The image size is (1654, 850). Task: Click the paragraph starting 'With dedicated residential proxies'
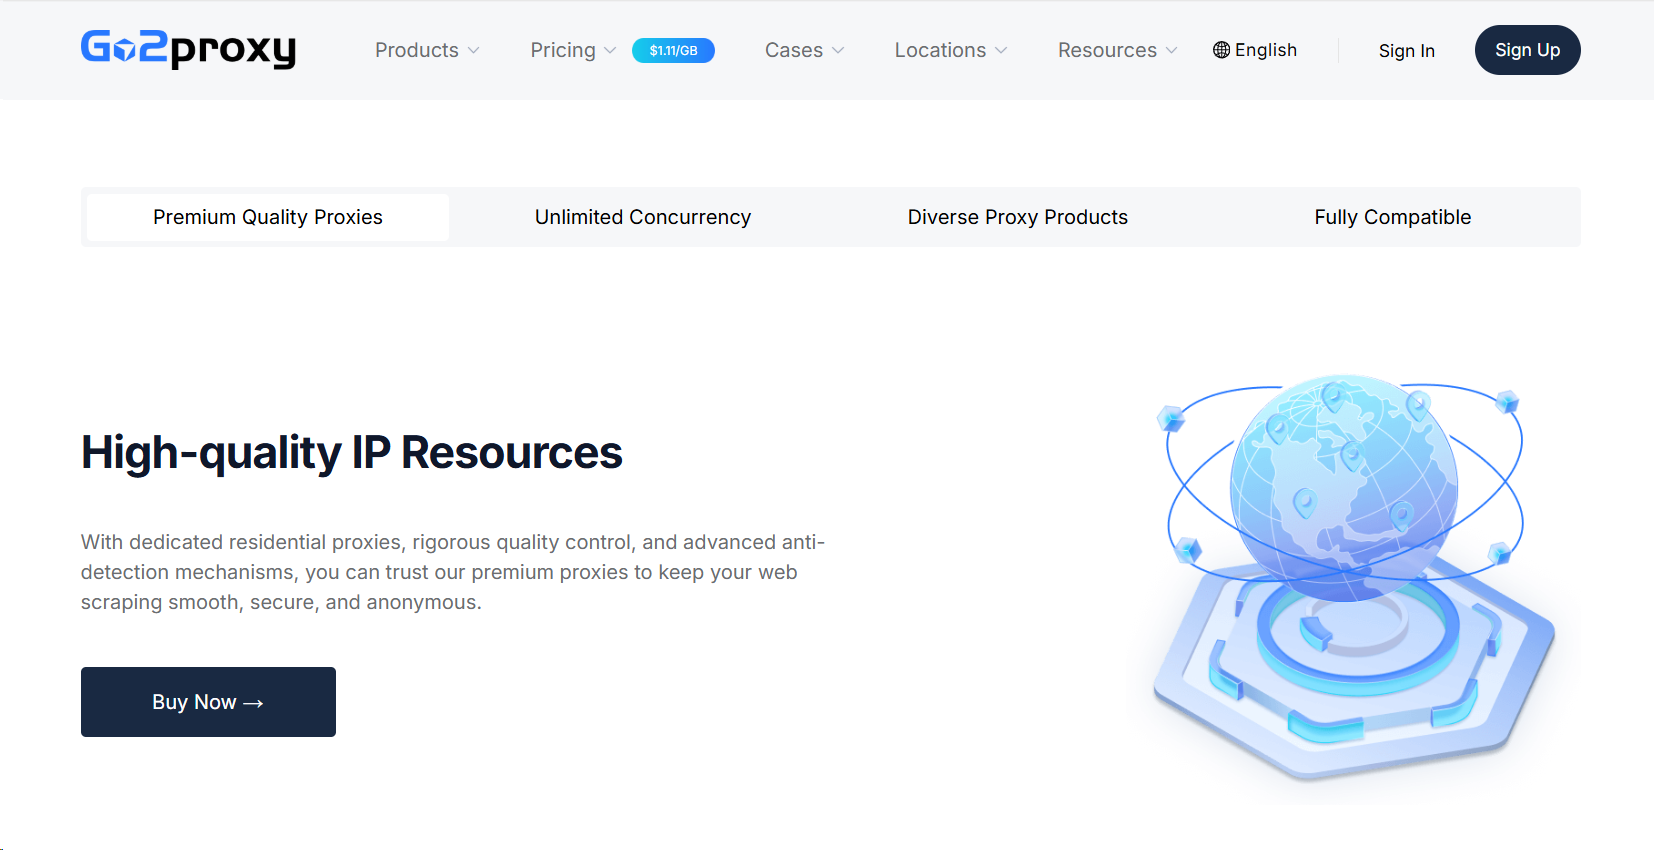click(x=453, y=572)
